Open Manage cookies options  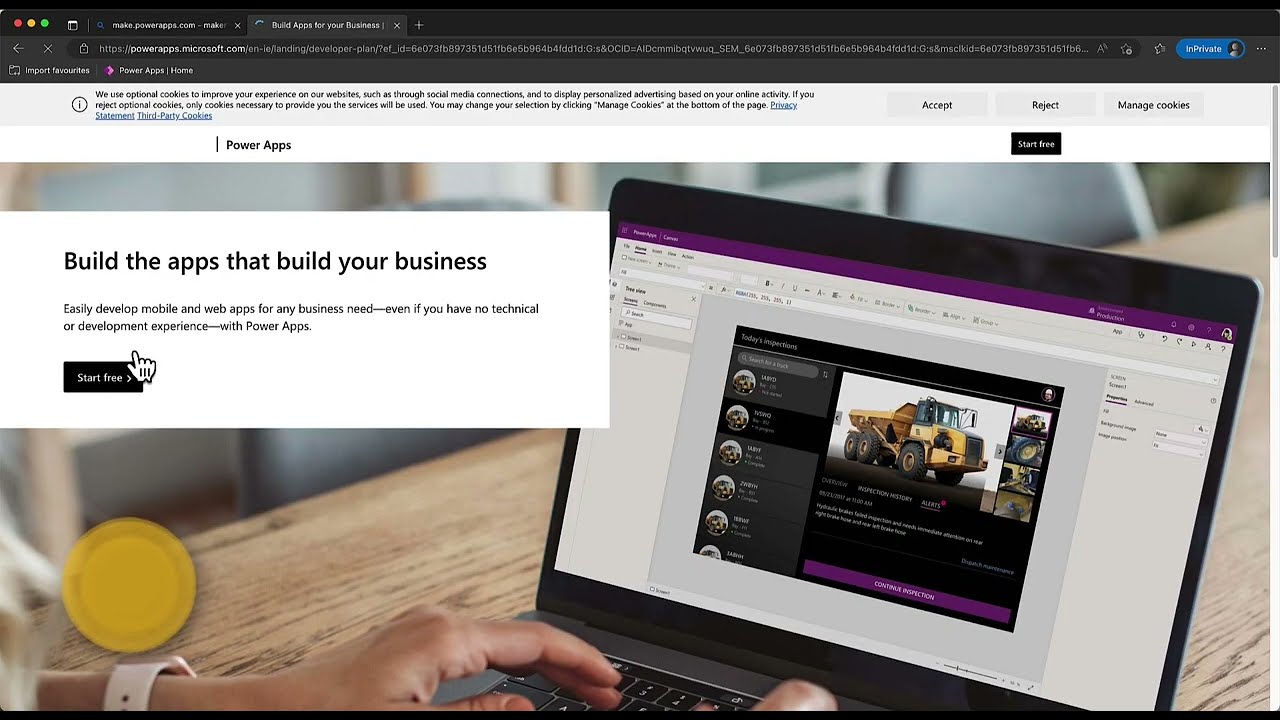[1153, 105]
